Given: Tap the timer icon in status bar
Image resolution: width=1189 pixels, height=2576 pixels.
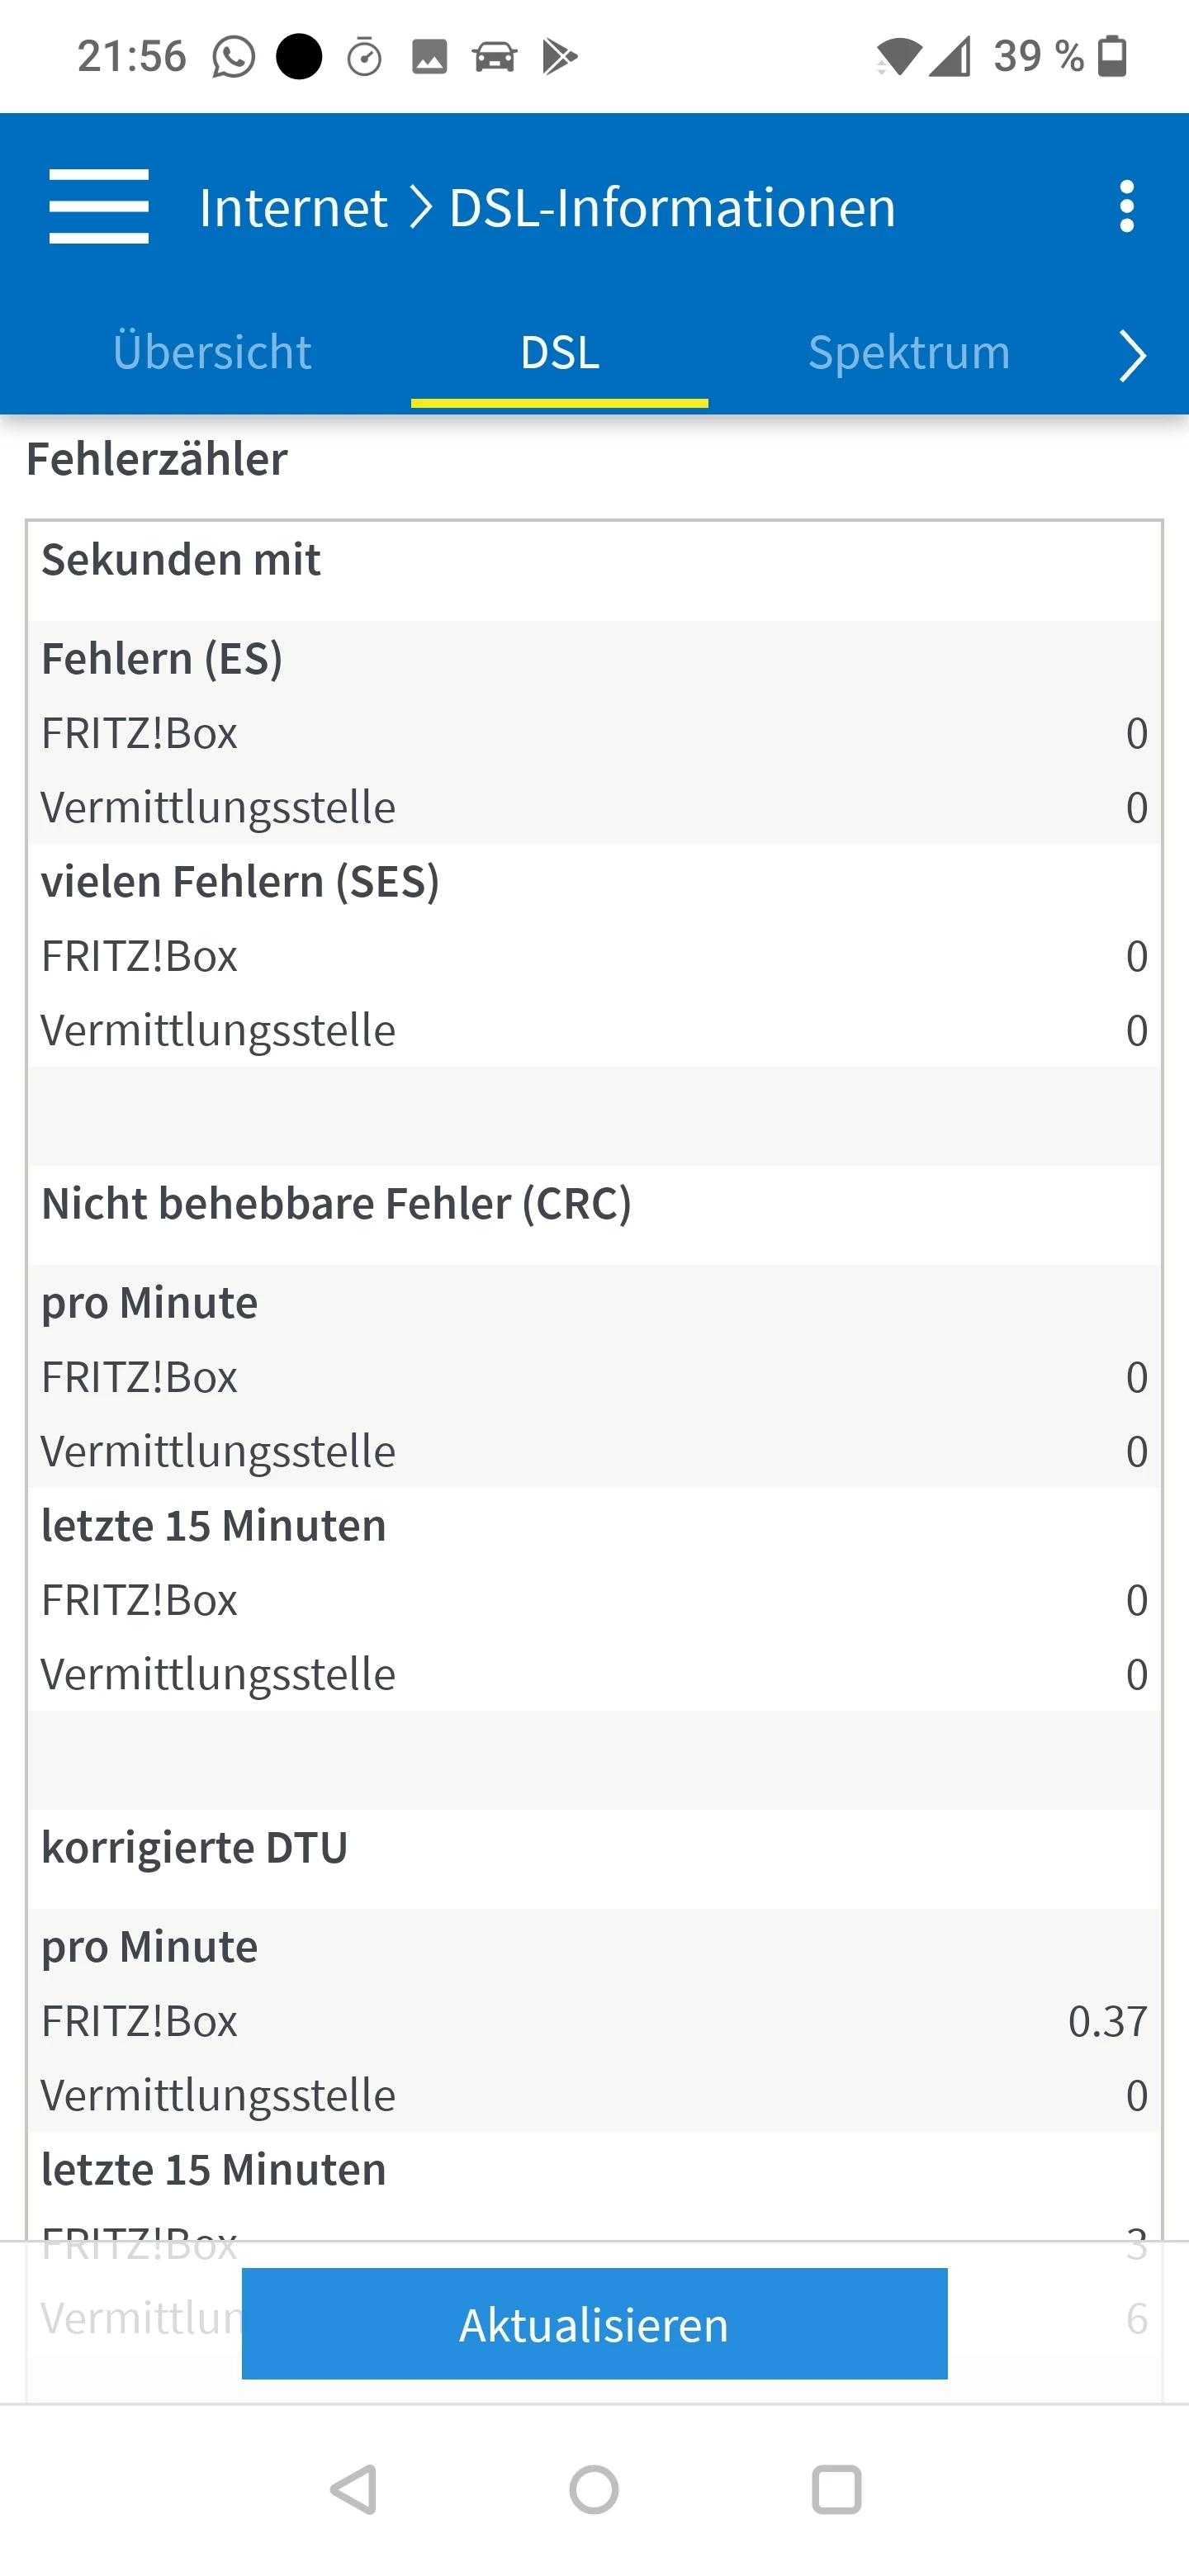Looking at the screenshot, I should point(364,57).
